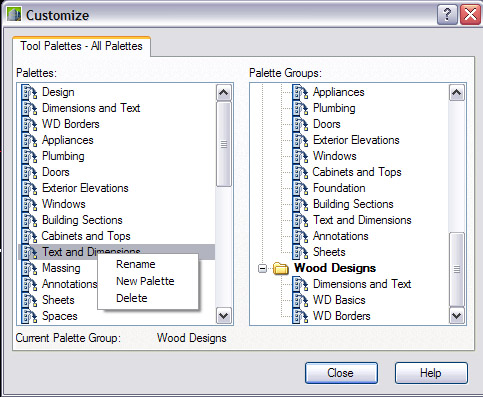Viewport: 483px width, 397px height.
Task: Click the palette icon beside Exterior Elevations in Palettes list
Action: 29,188
